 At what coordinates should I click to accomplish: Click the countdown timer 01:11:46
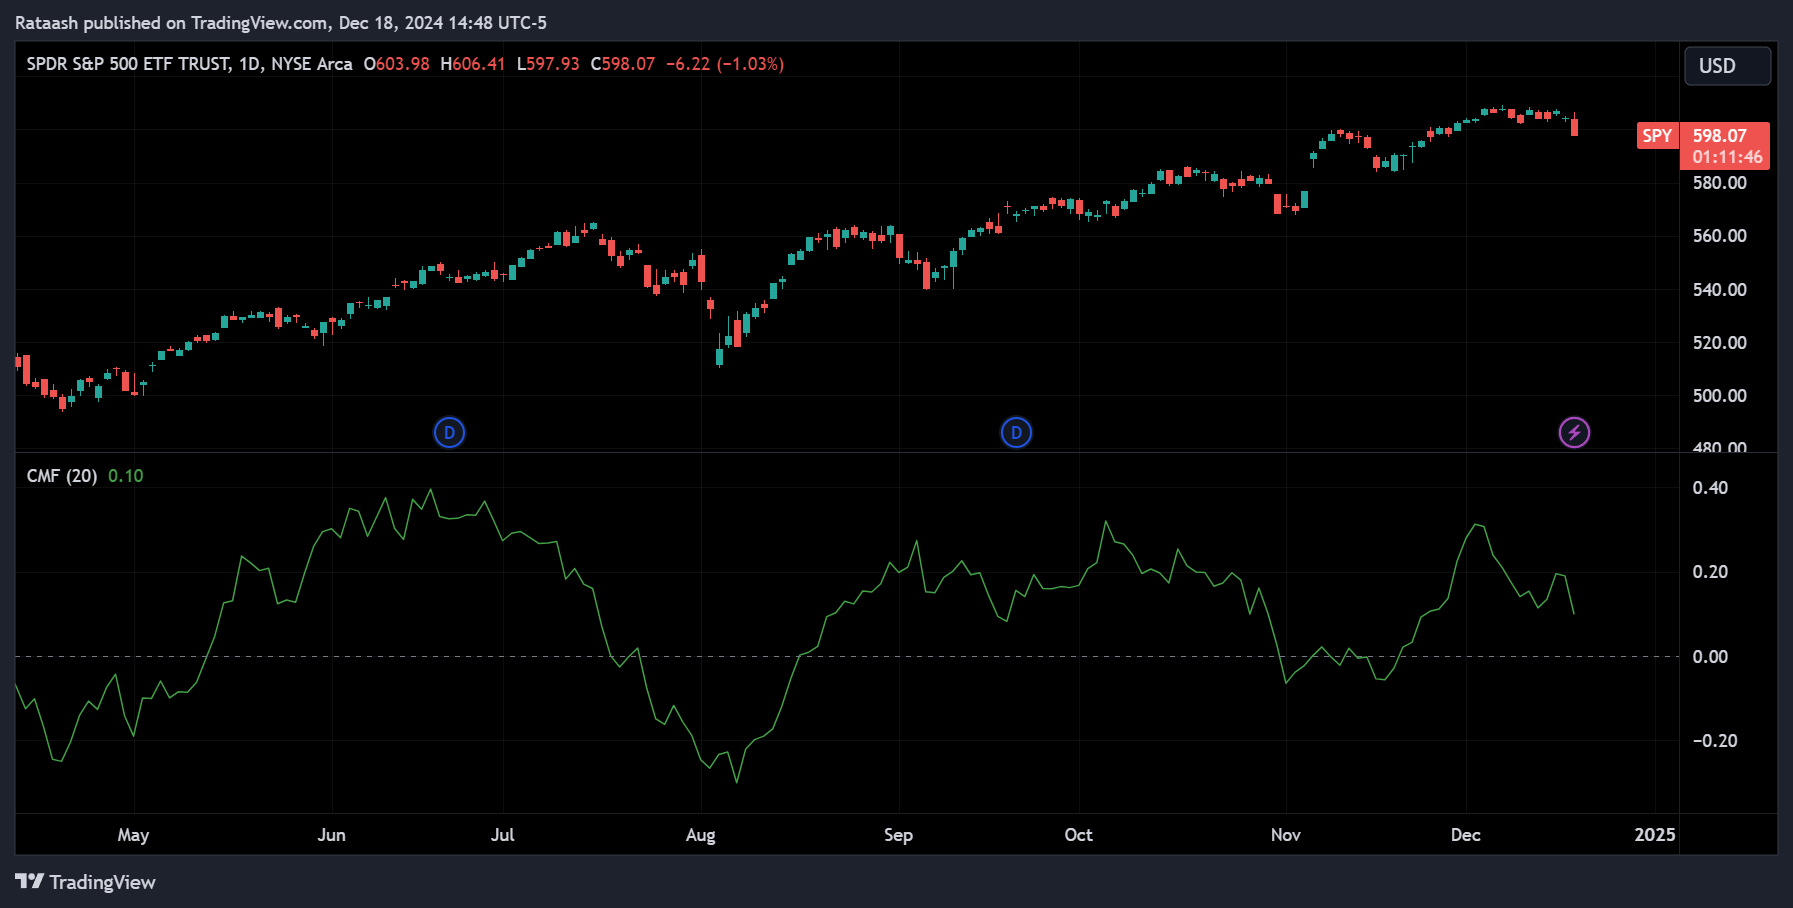[x=1727, y=157]
